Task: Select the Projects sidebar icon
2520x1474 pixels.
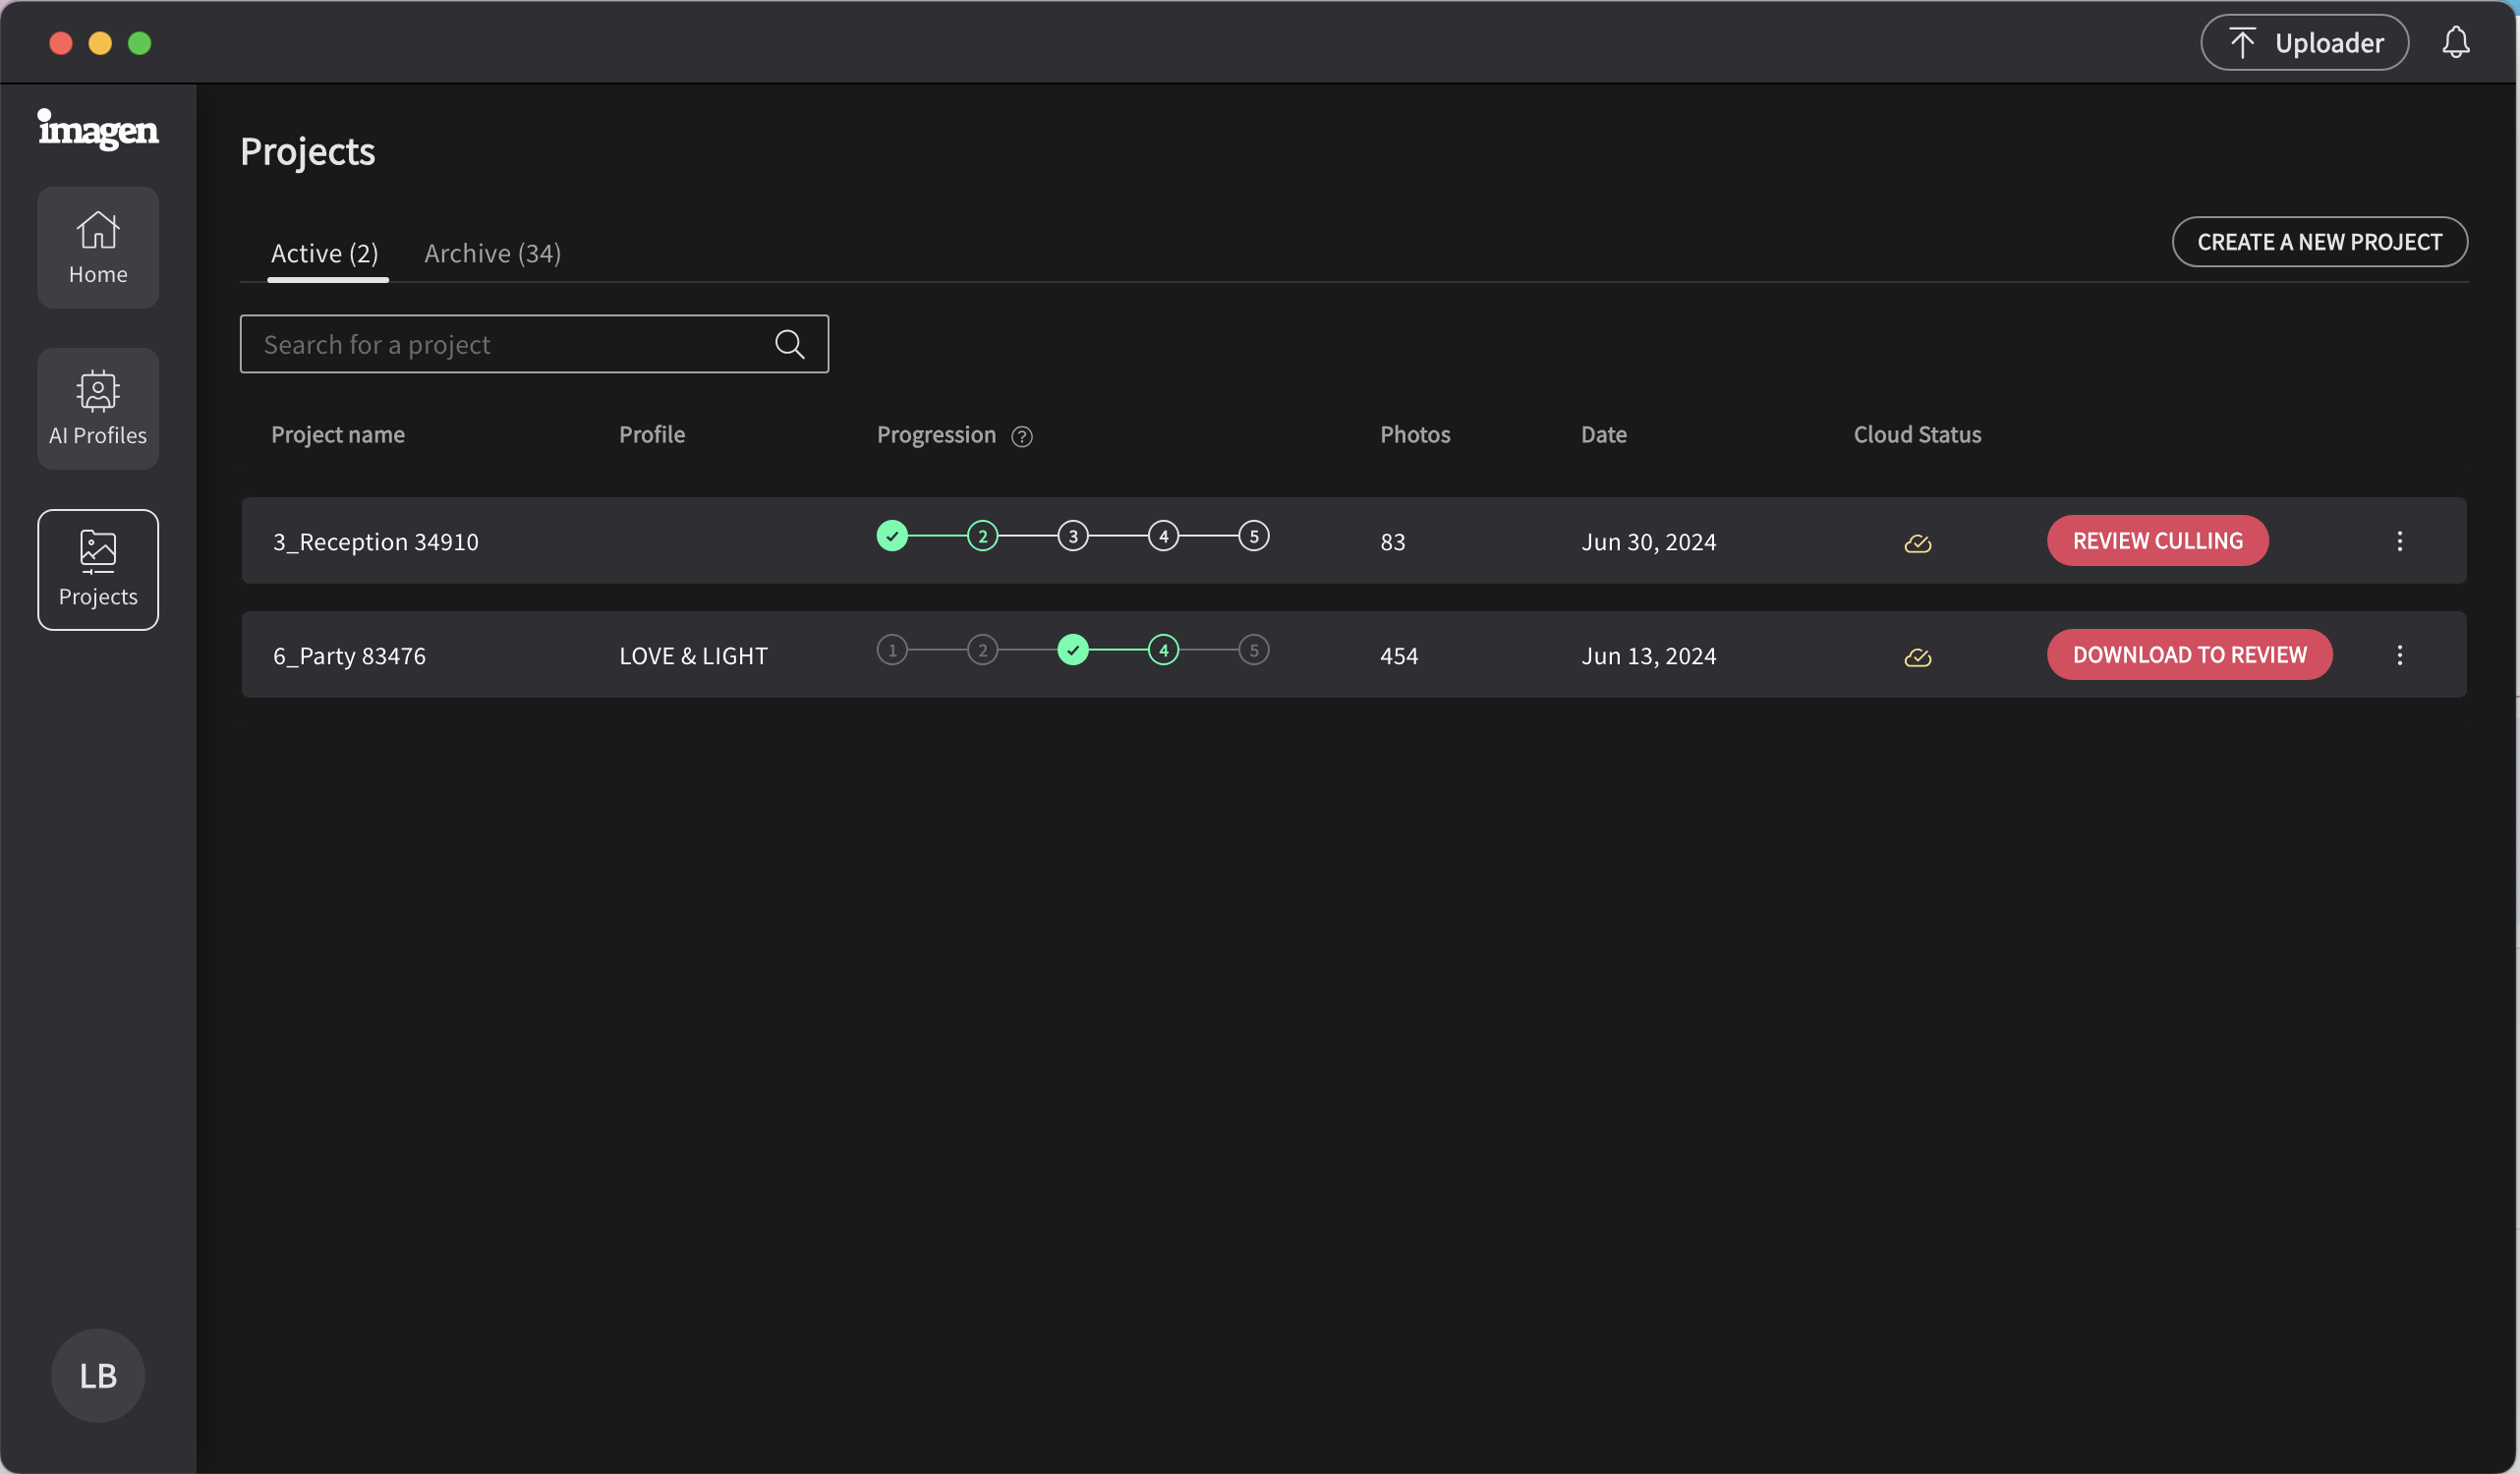Action: click(x=98, y=569)
